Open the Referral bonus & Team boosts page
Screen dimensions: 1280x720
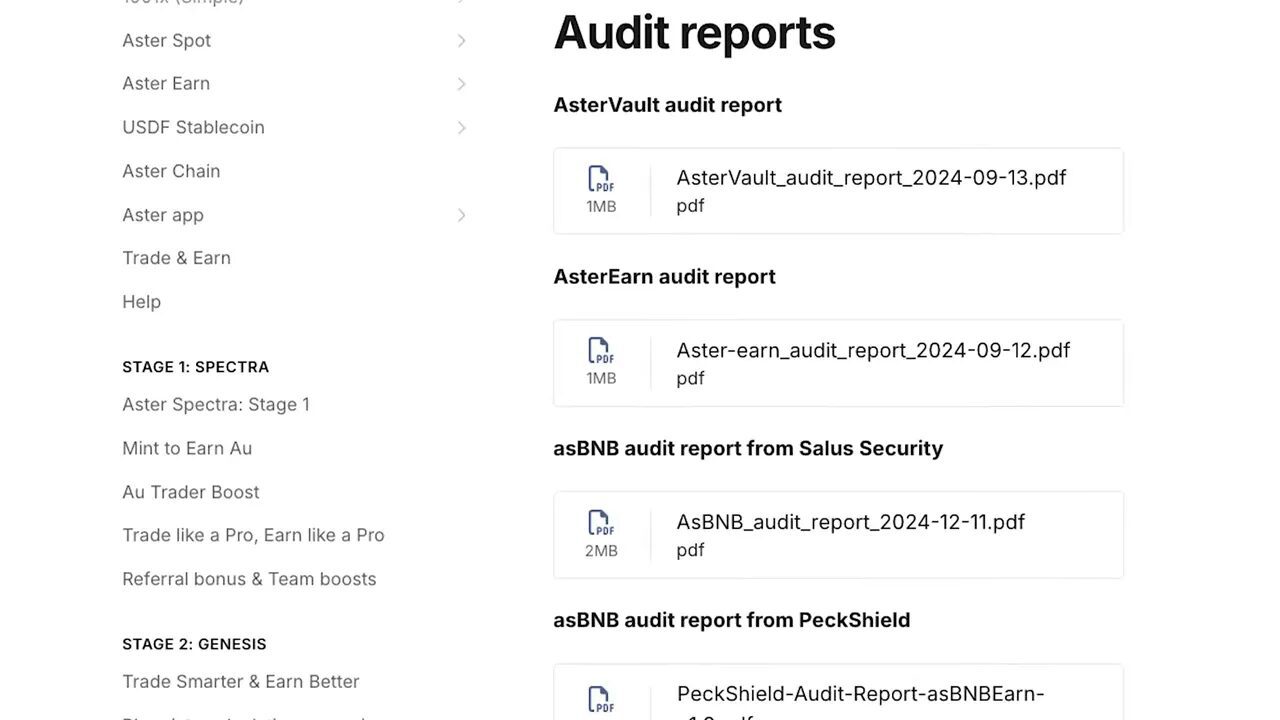249,579
